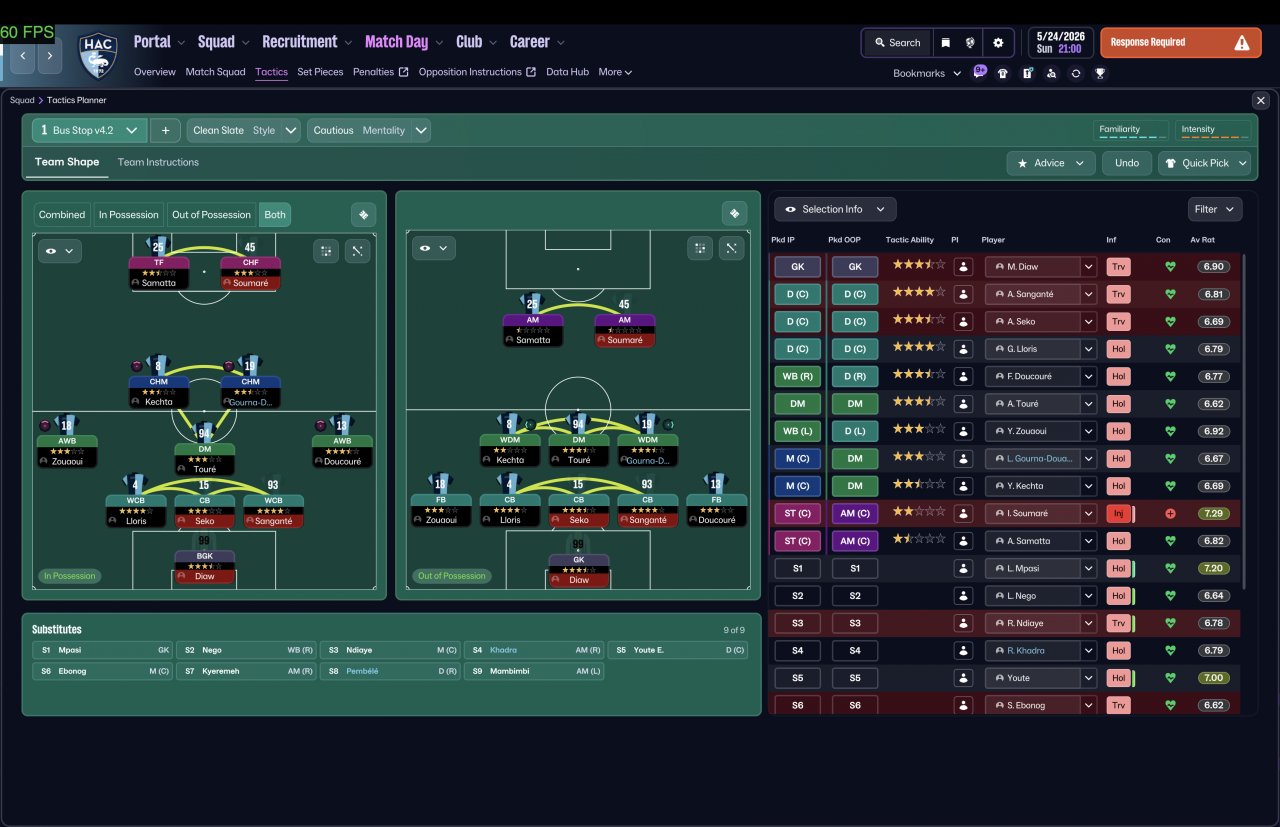Open player instructions icon for I. Soumaré
This screenshot has height=827, width=1280.
[963, 513]
